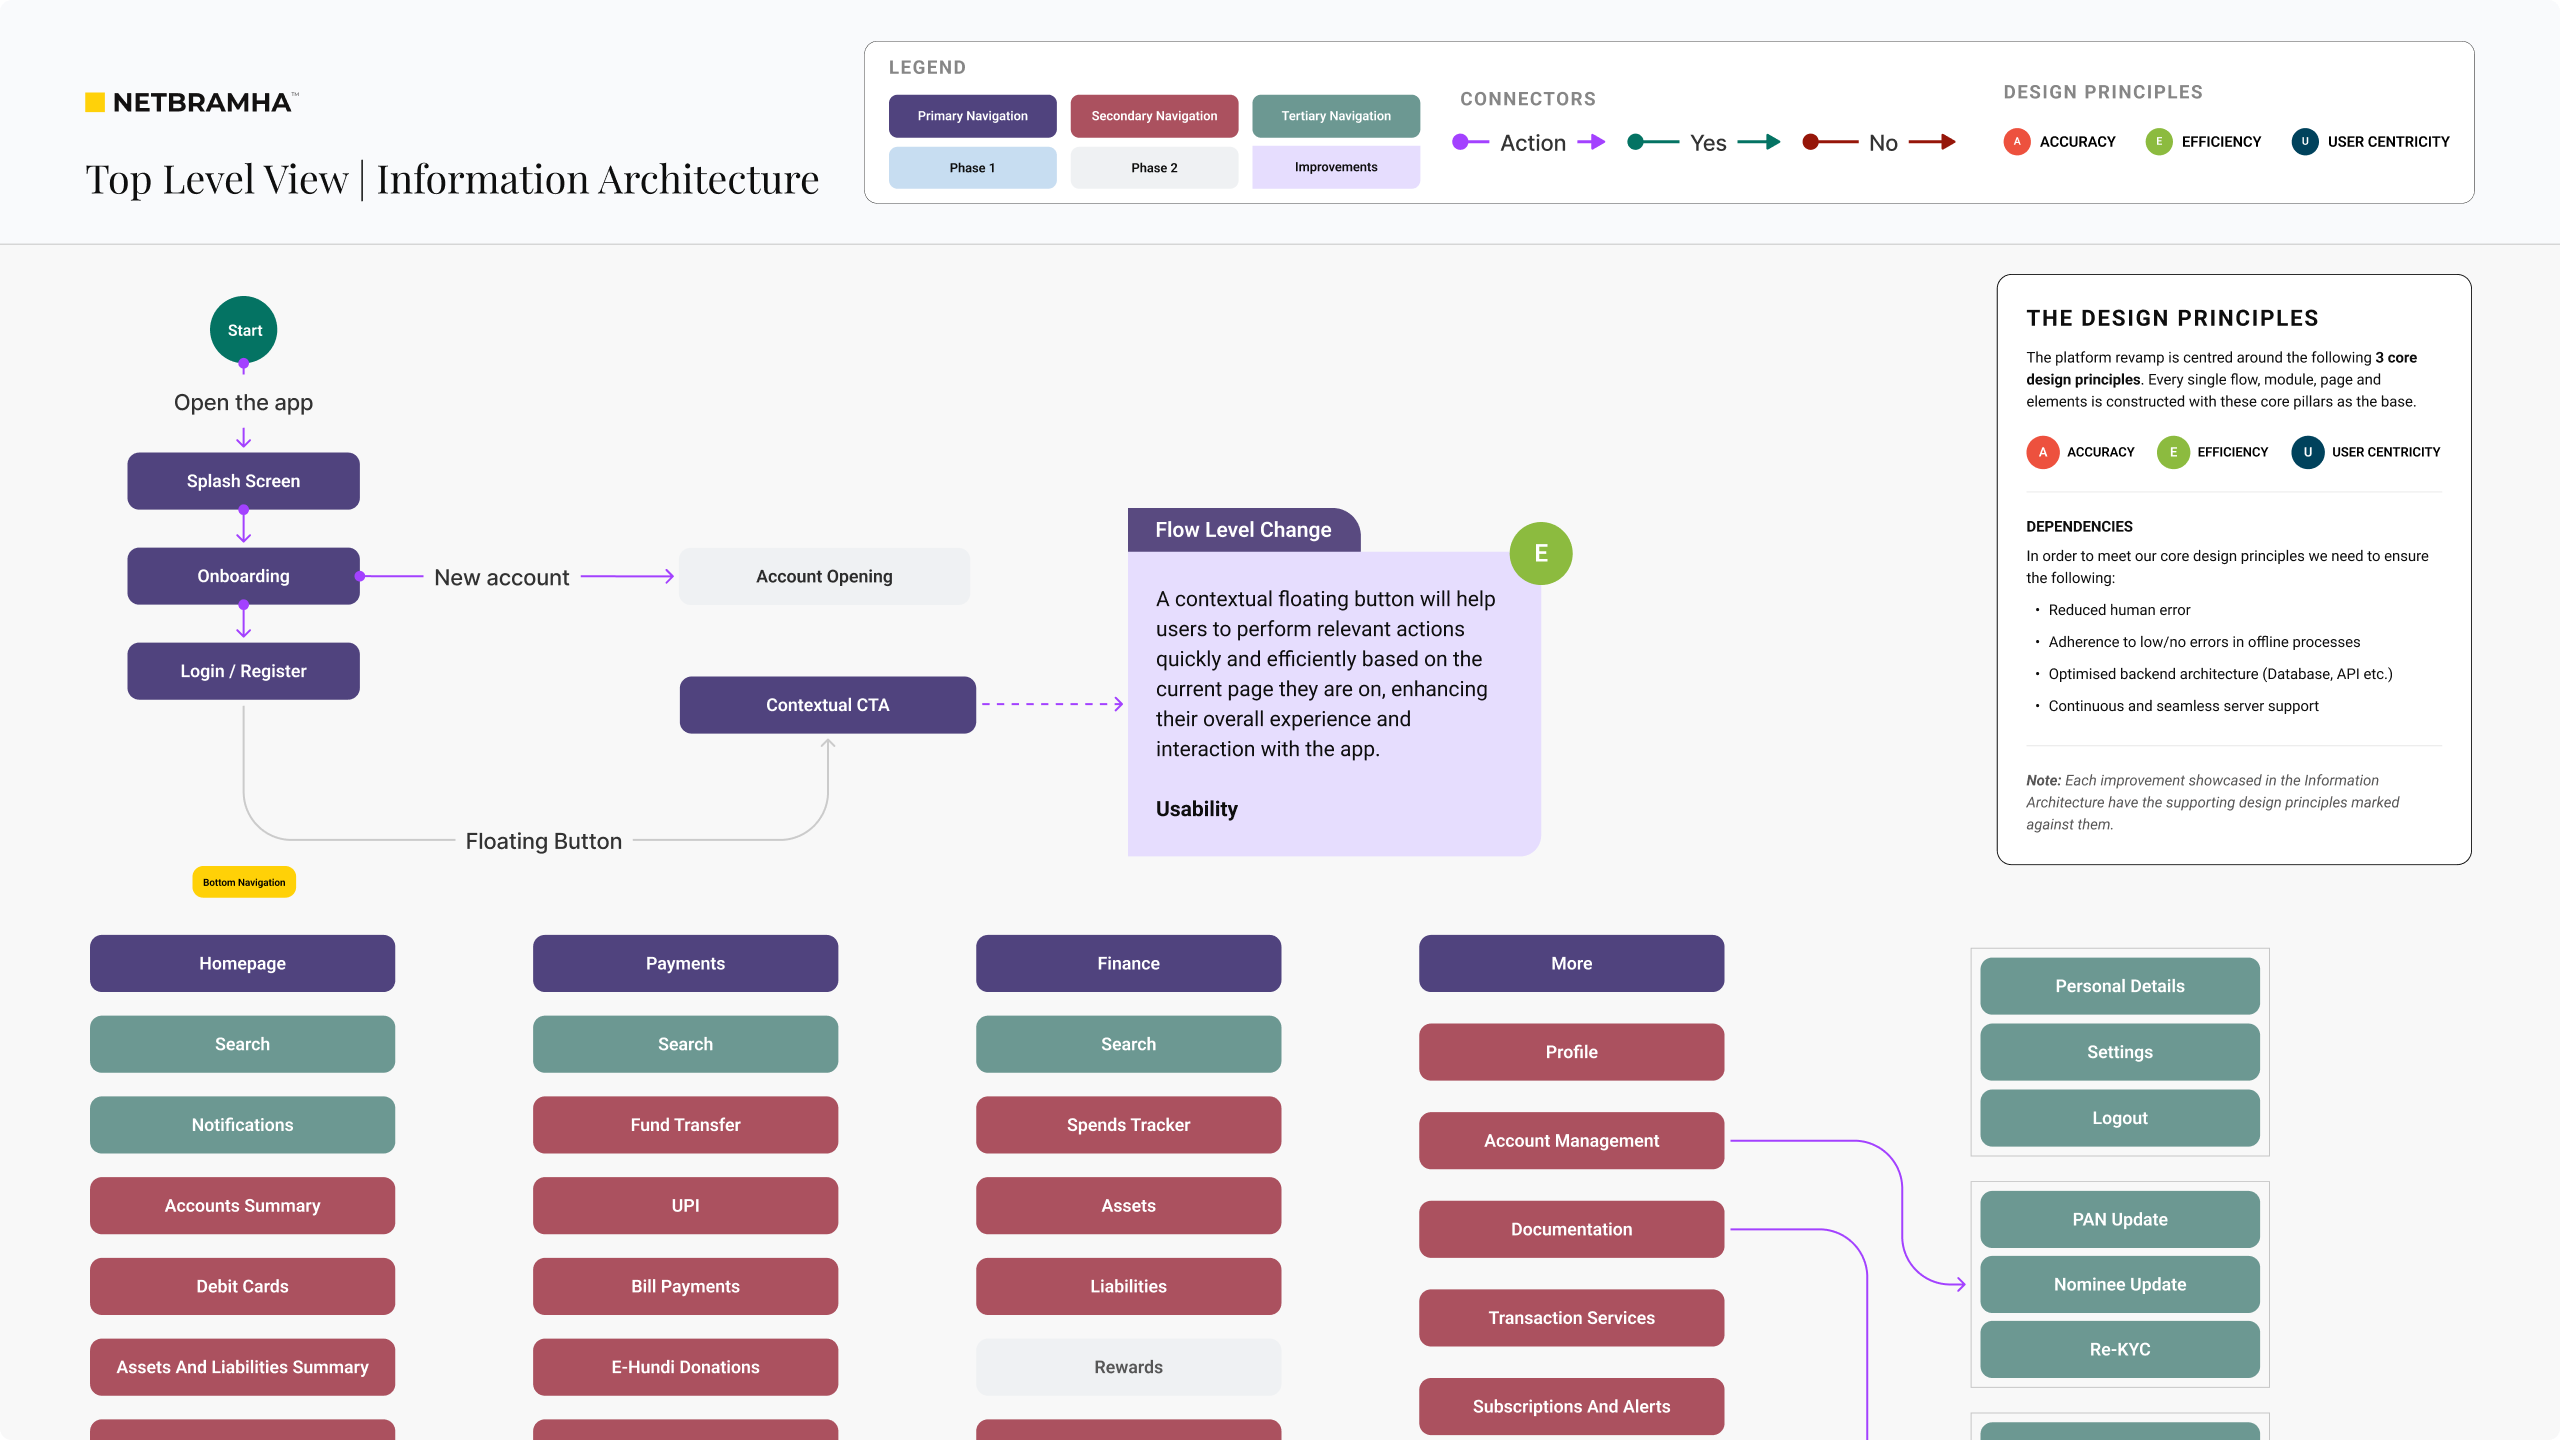
Task: Click the Documentation block
Action: pos(1571,1229)
